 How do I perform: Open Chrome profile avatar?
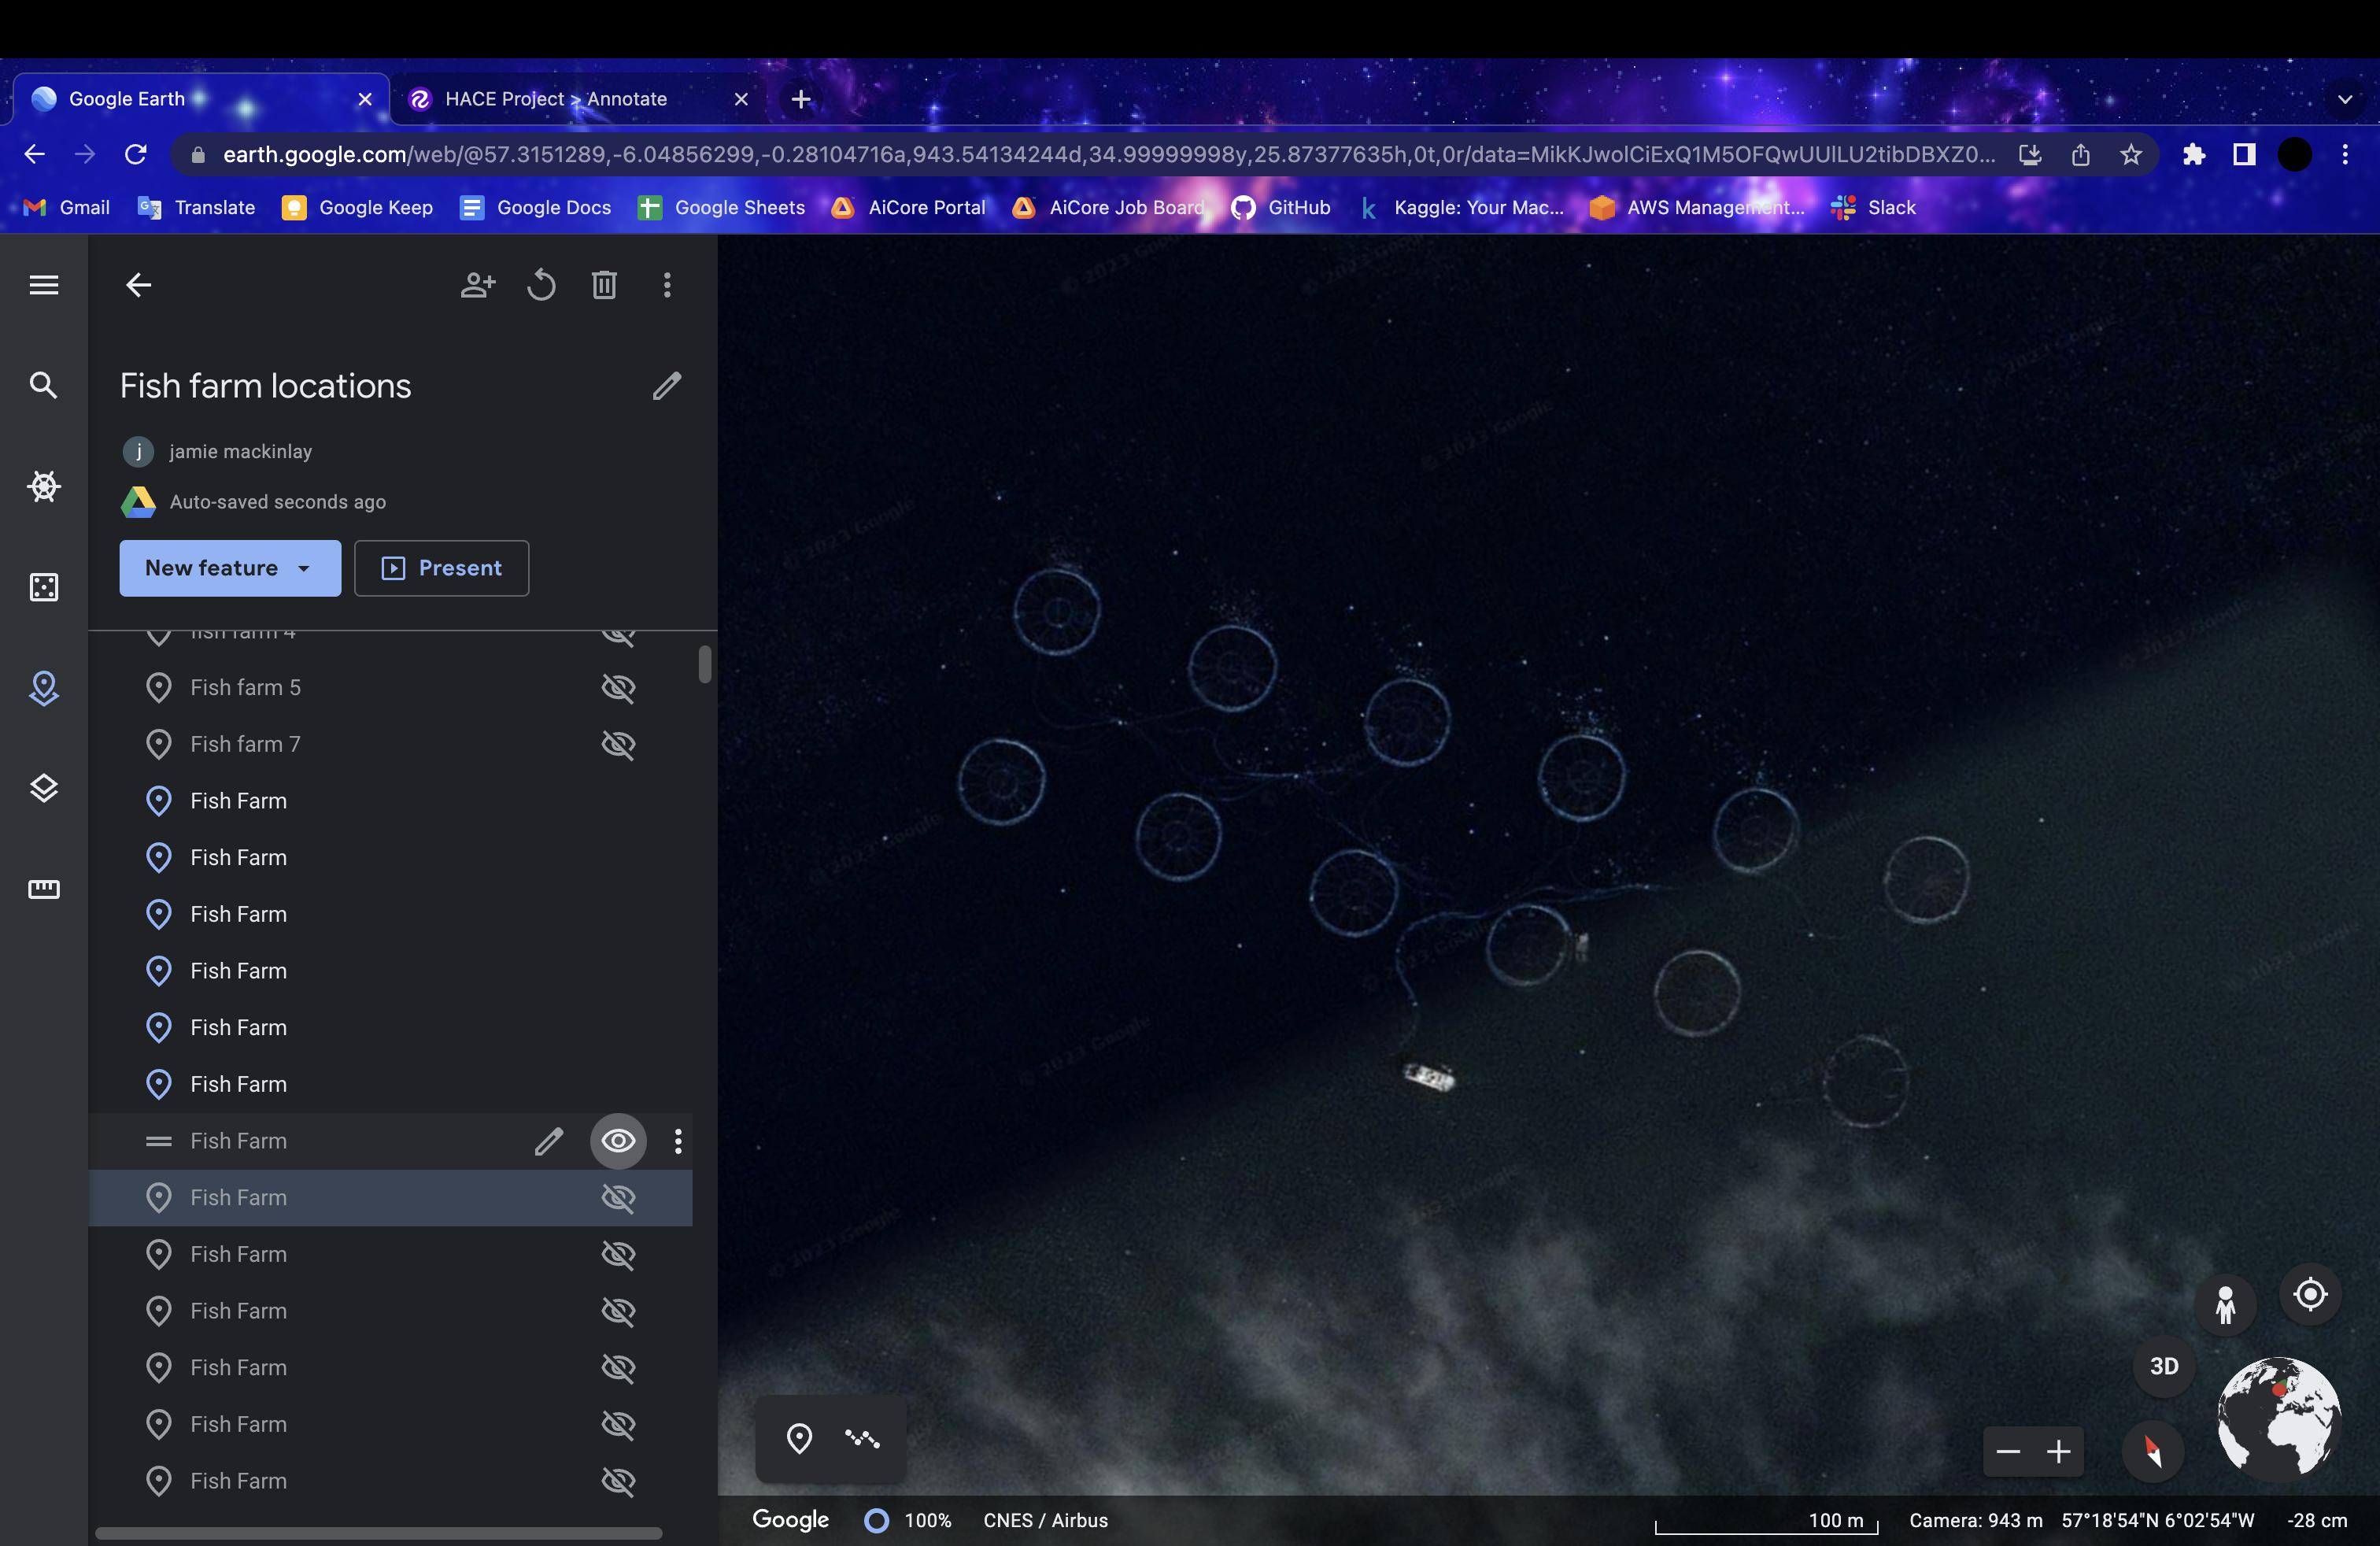click(x=2295, y=154)
